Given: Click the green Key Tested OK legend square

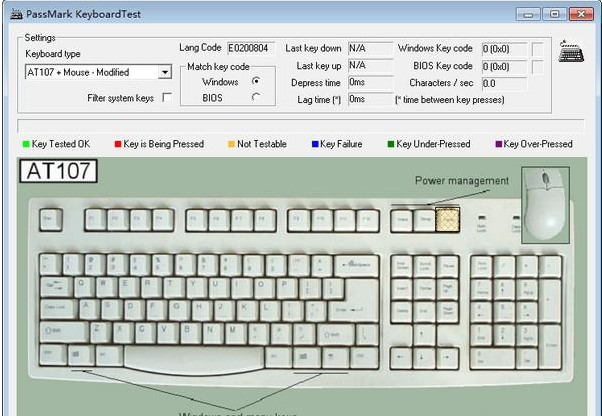Looking at the screenshot, I should pos(26,144).
